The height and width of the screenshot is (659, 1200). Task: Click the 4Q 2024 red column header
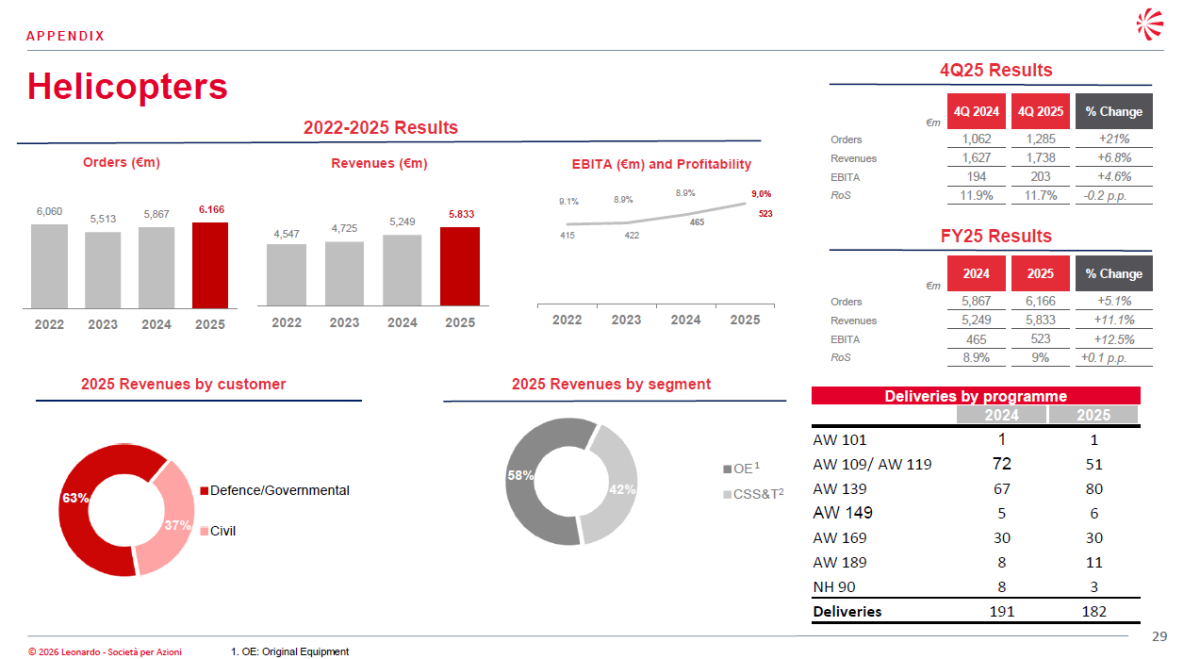[977, 111]
